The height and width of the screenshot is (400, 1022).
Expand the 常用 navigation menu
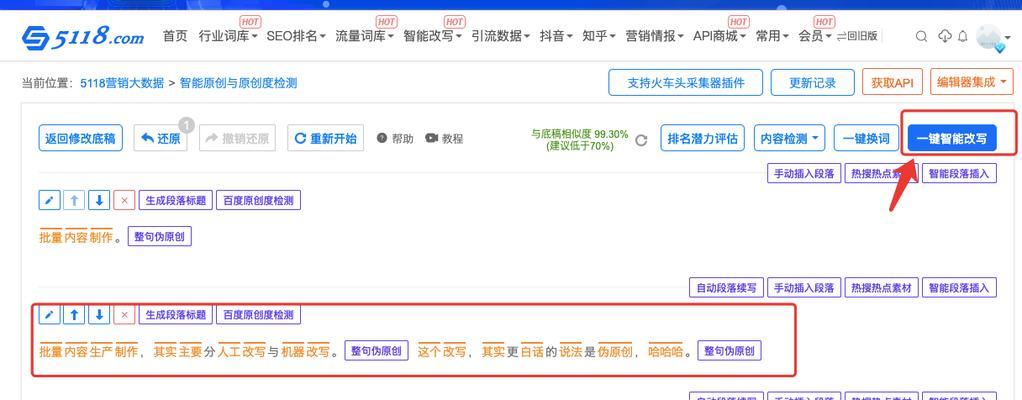click(772, 36)
